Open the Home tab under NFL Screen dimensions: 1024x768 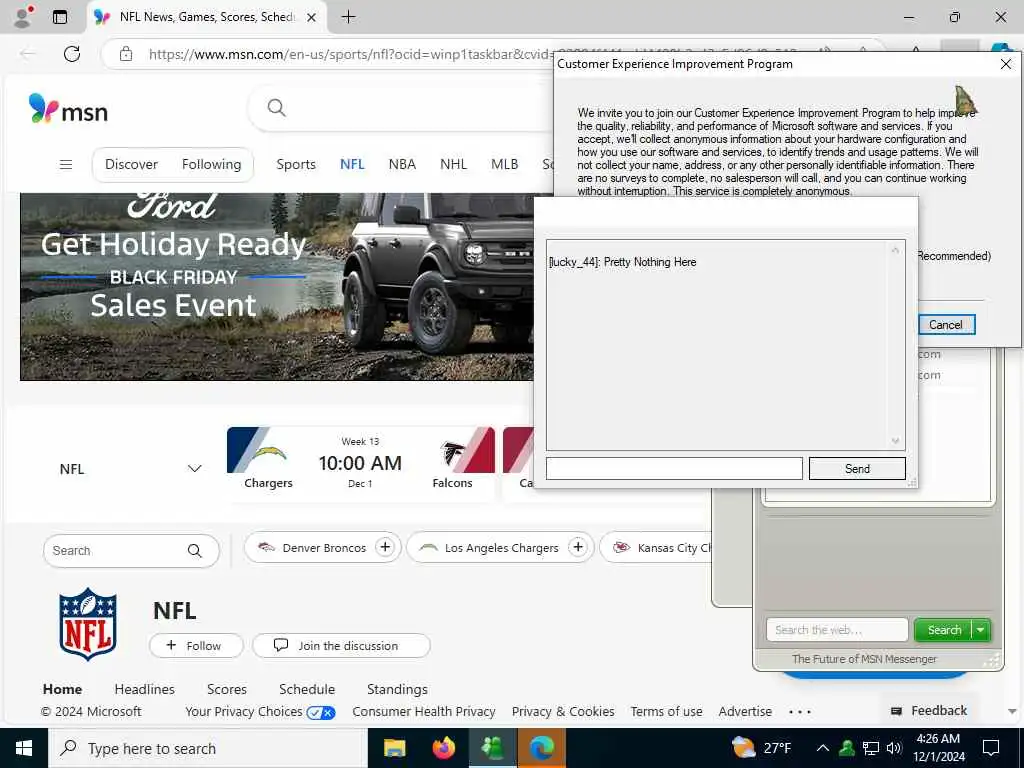tap(63, 689)
